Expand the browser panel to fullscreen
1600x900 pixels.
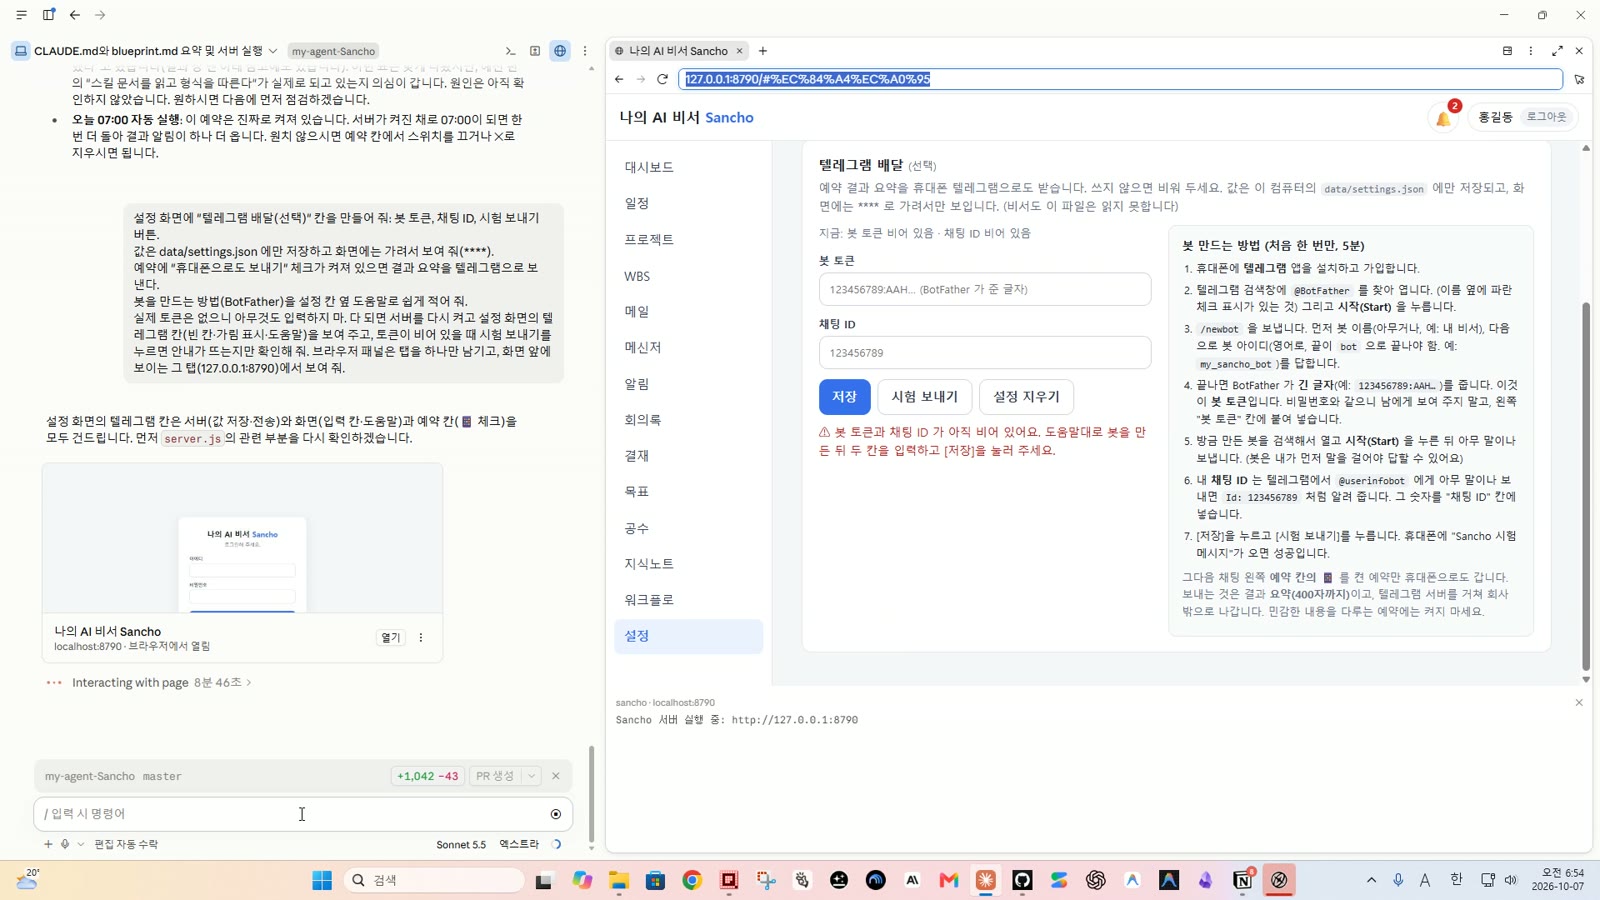[x=1557, y=51]
